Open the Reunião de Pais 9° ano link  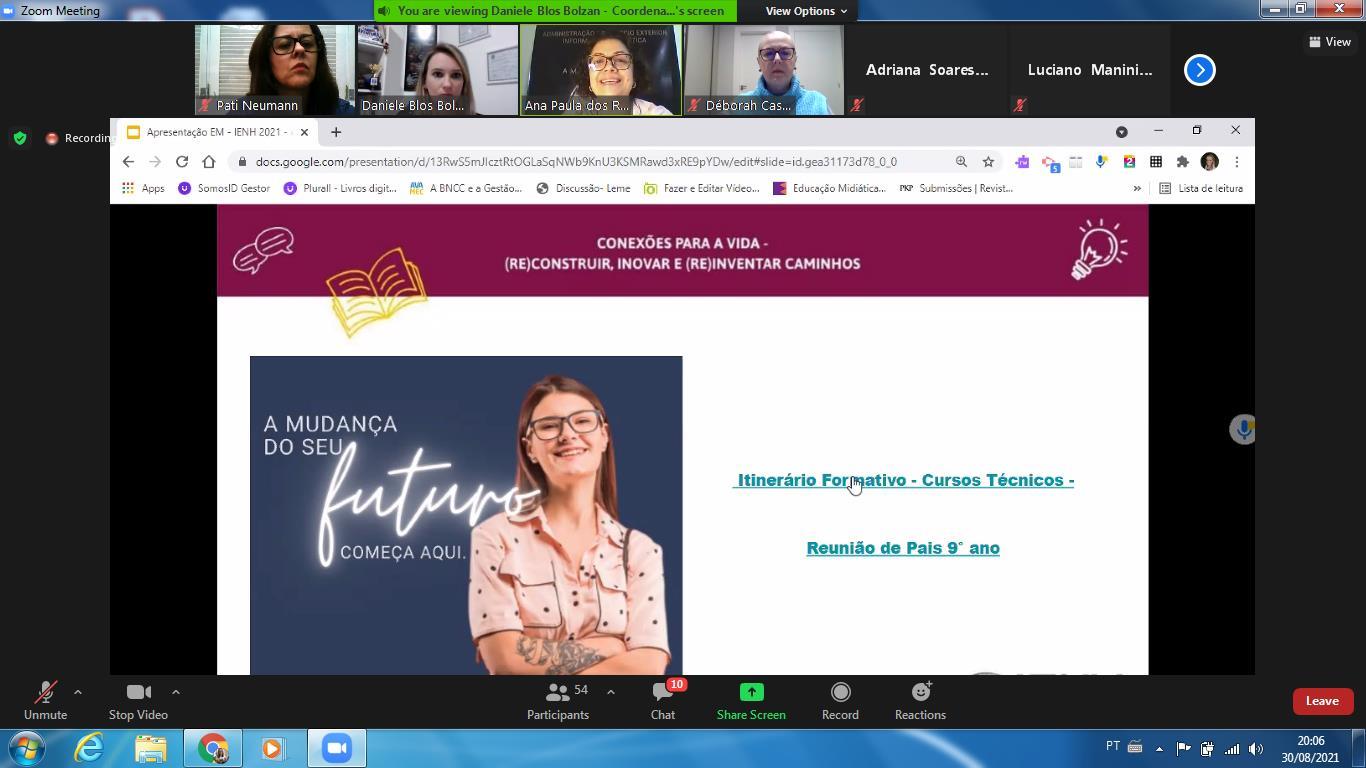pos(903,548)
